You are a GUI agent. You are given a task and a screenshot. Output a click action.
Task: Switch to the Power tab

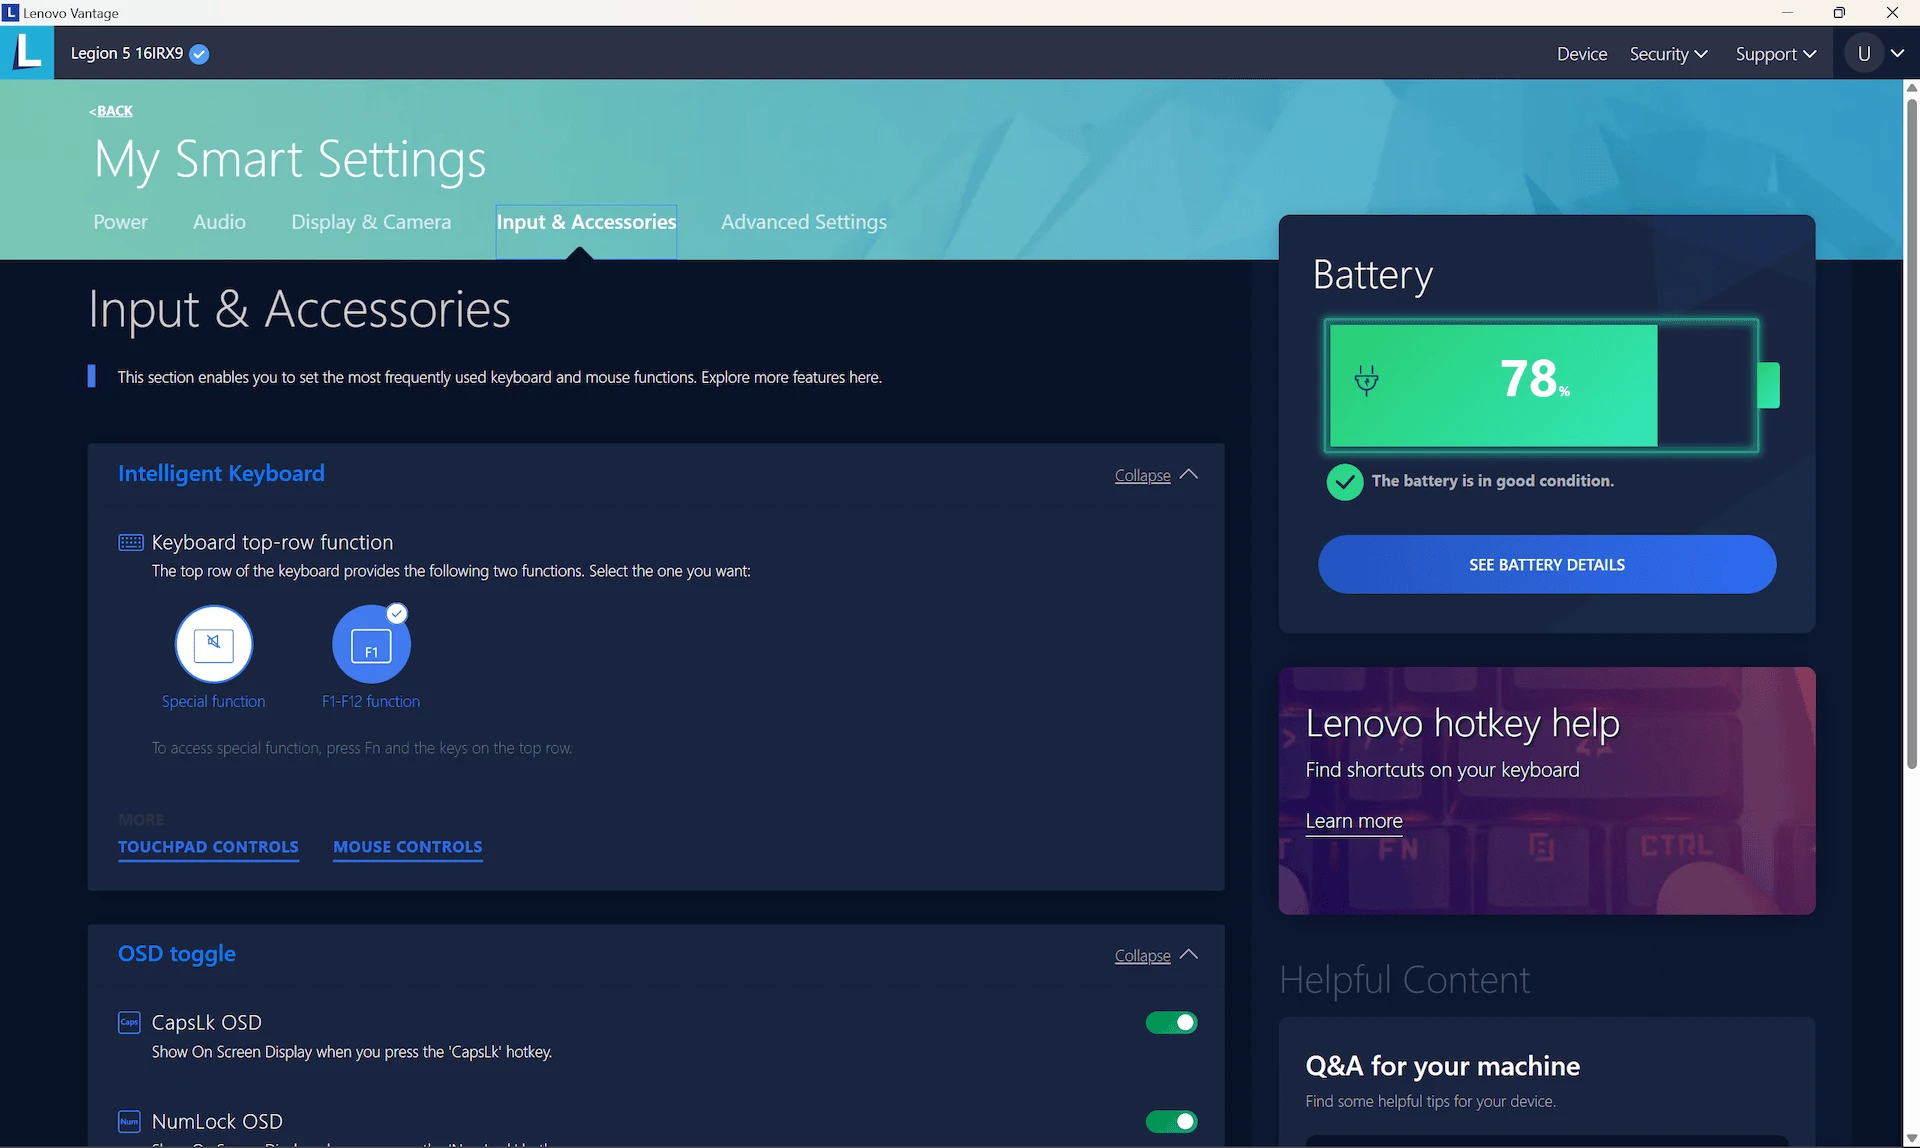[120, 222]
